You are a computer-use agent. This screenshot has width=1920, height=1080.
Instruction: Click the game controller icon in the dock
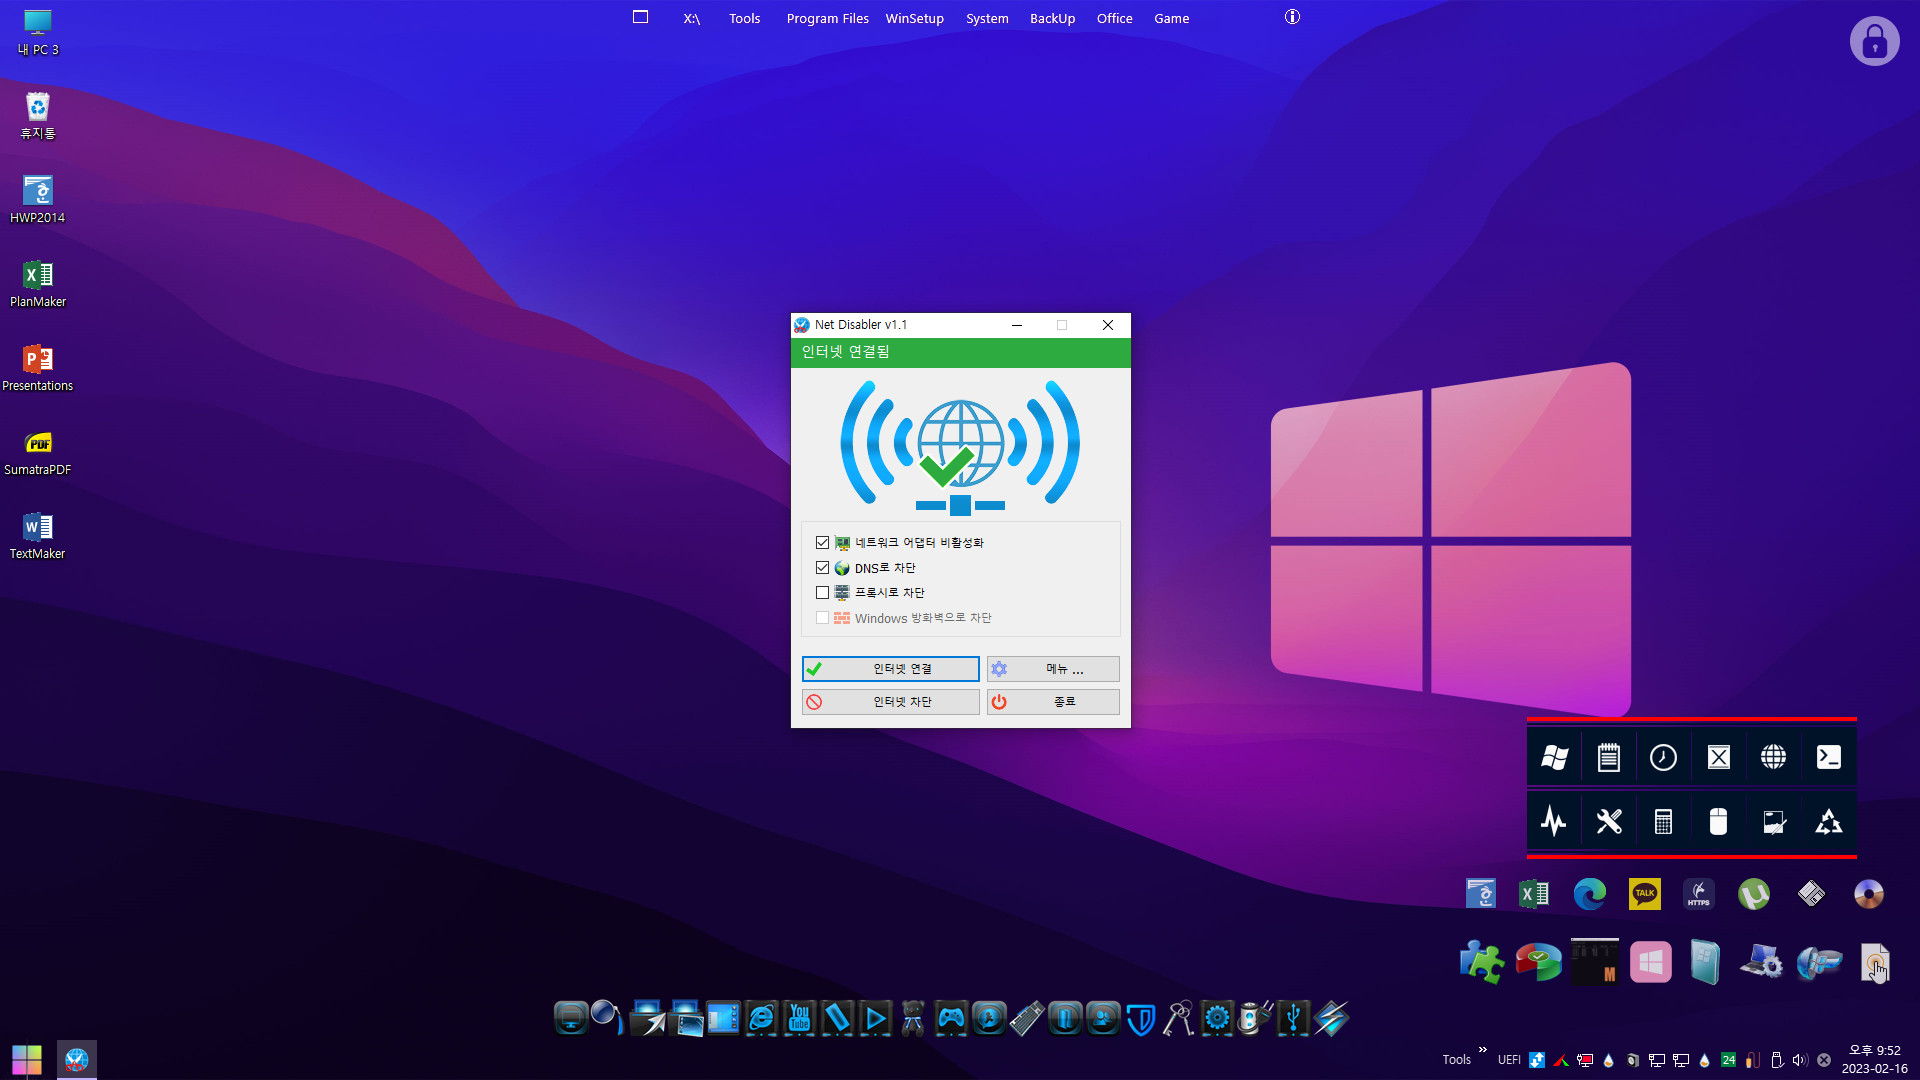pyautogui.click(x=951, y=1018)
